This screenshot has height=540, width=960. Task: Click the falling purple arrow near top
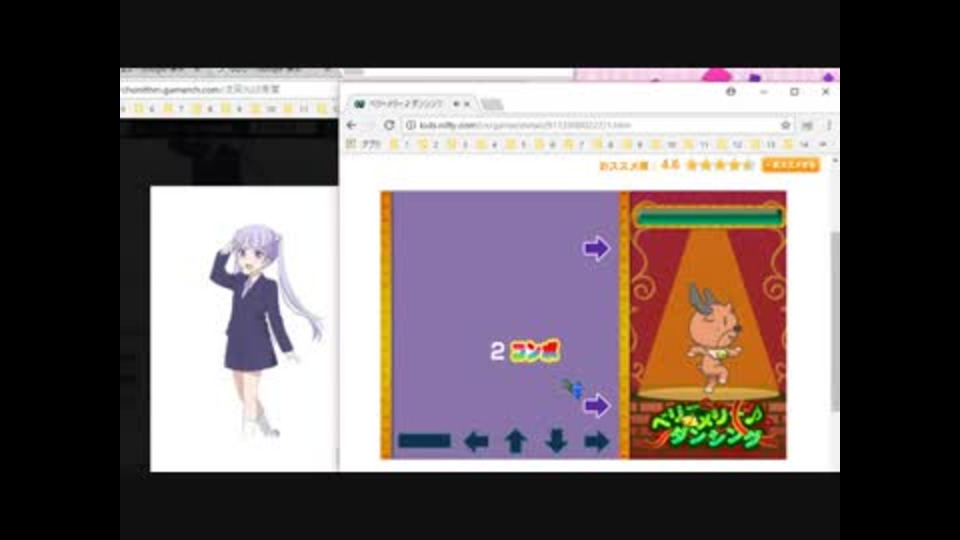[596, 249]
